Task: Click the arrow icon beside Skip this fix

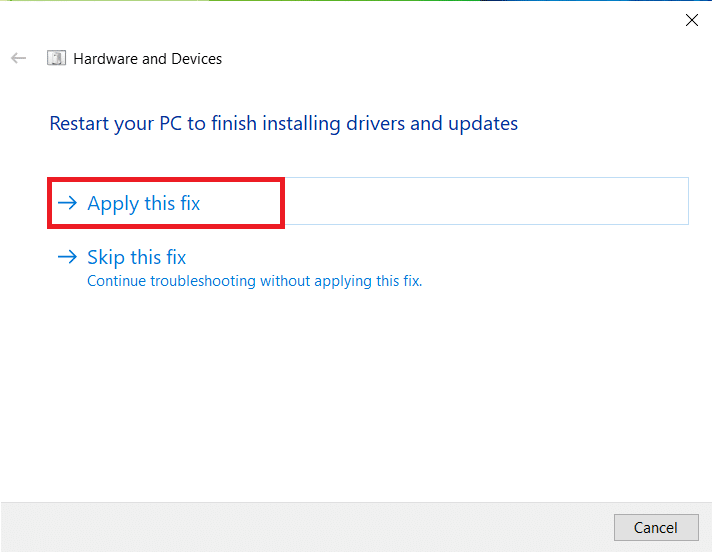Action: pos(67,257)
